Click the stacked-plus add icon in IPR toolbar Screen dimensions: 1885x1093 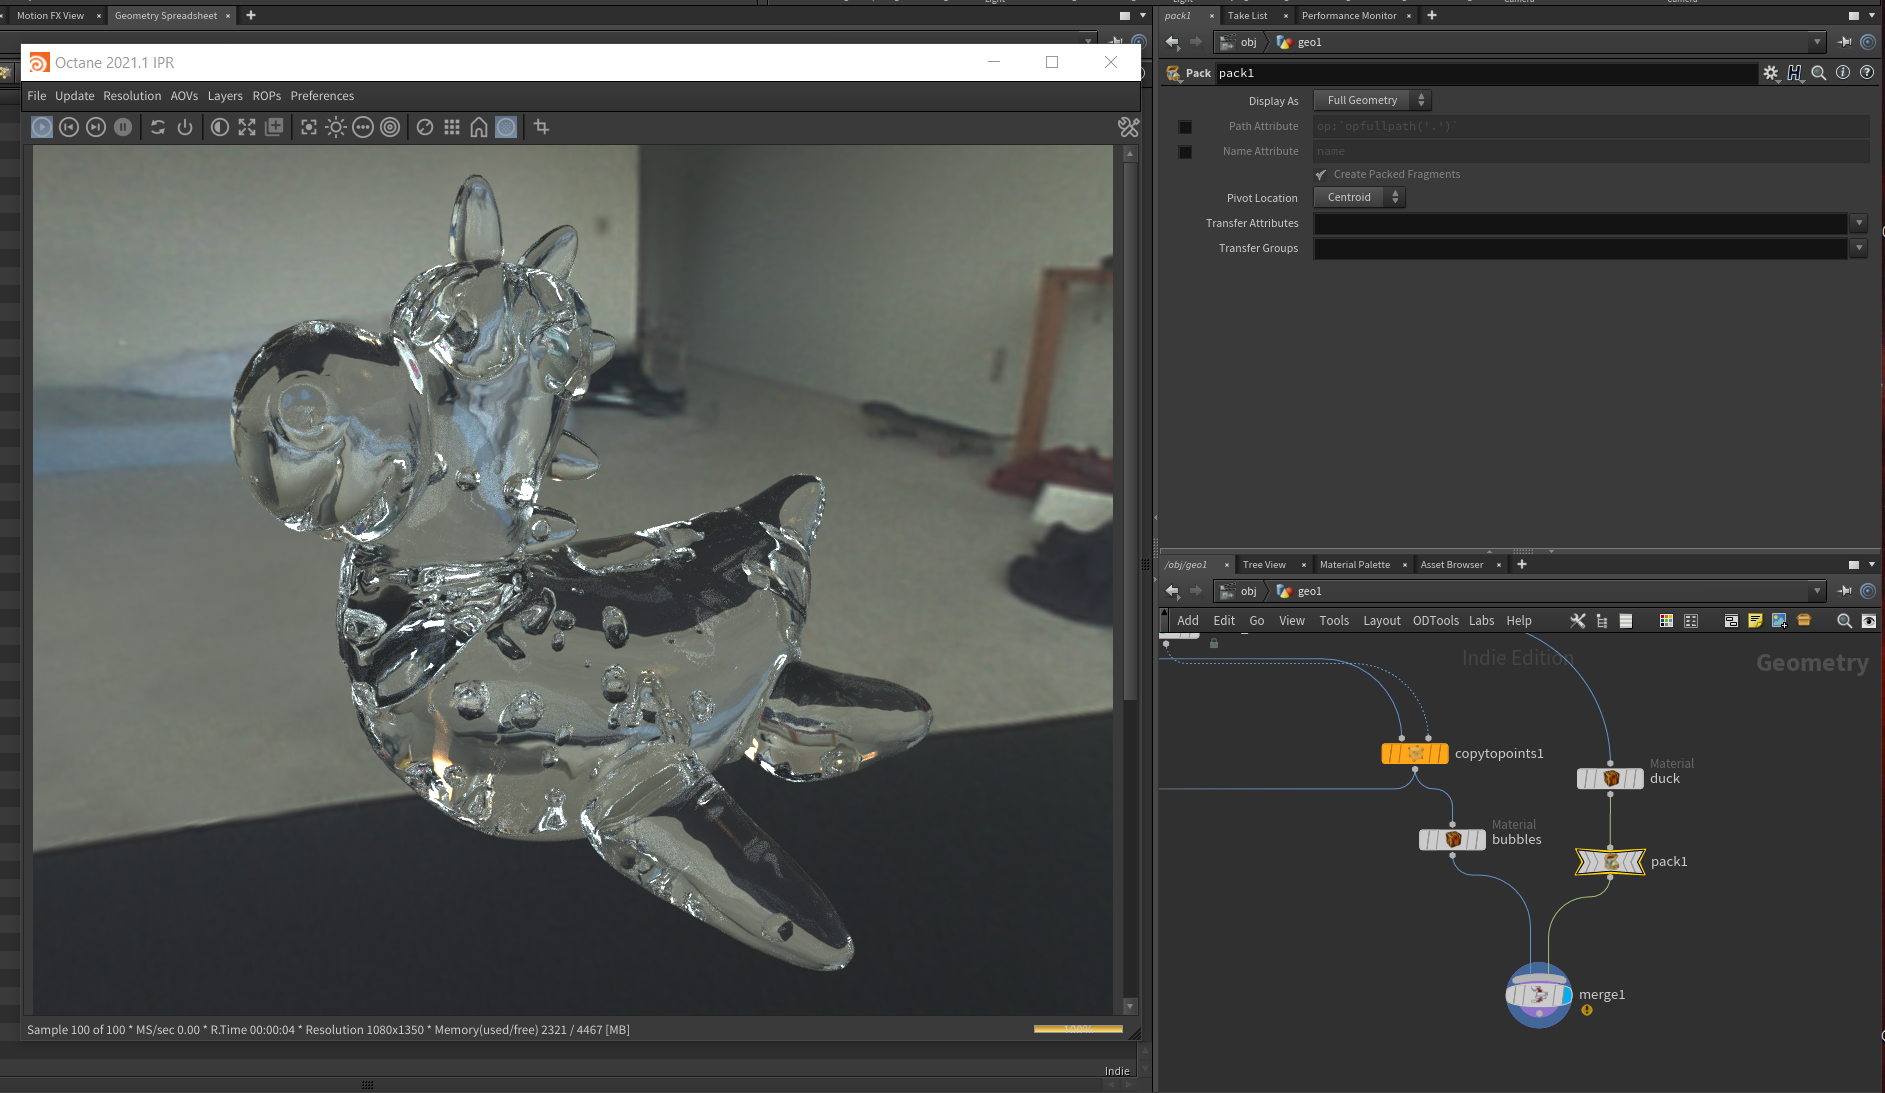274,127
